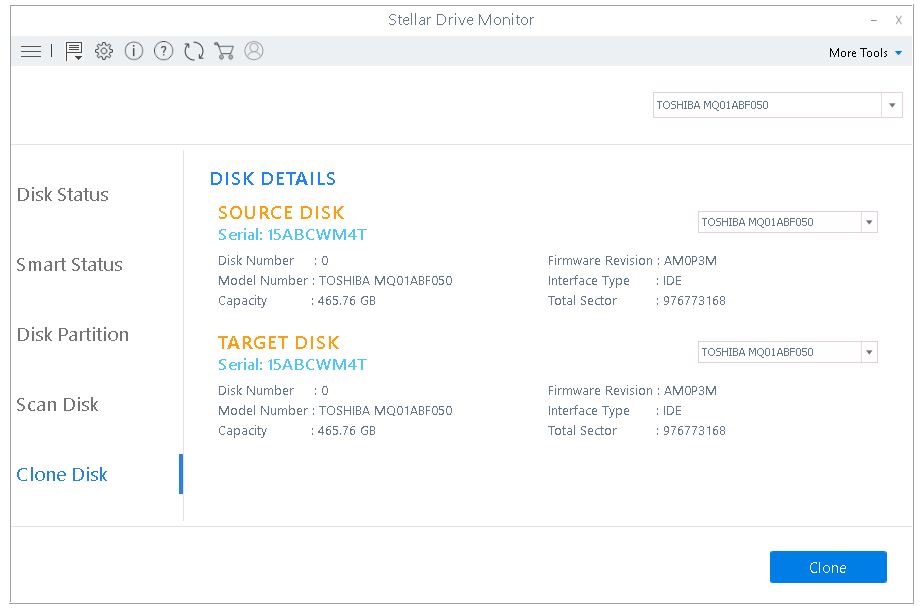Screen dimensions: 924x613
Task: Click the user account icon
Action: 254,51
